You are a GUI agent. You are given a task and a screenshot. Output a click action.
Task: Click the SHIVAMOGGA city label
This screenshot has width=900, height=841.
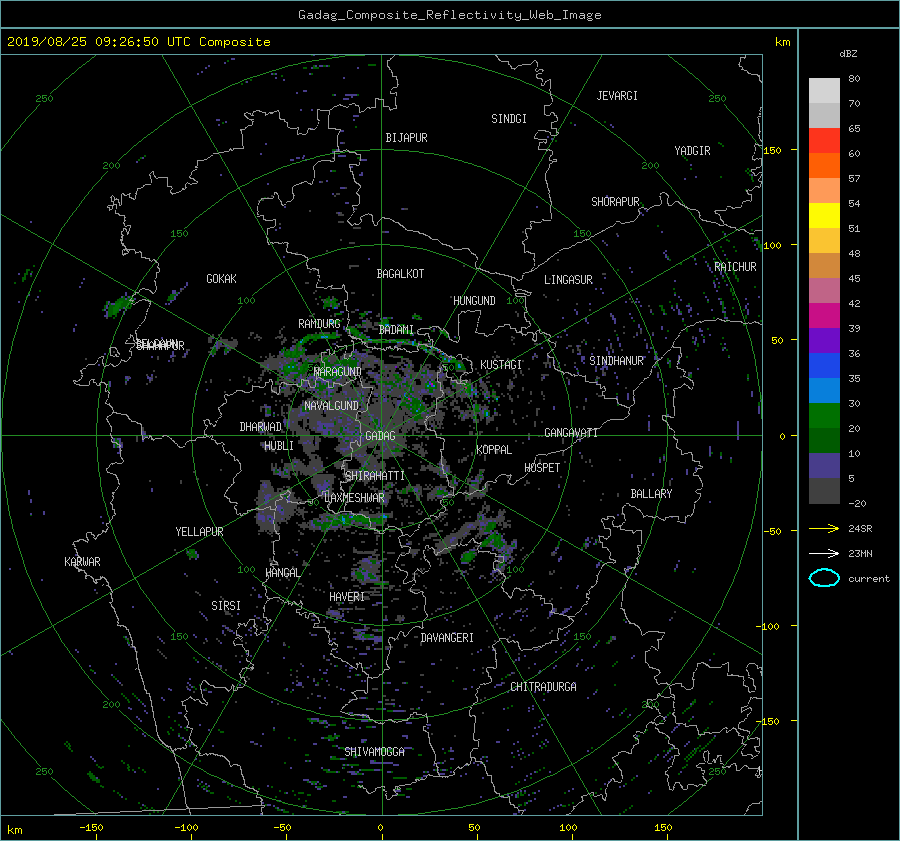374,752
